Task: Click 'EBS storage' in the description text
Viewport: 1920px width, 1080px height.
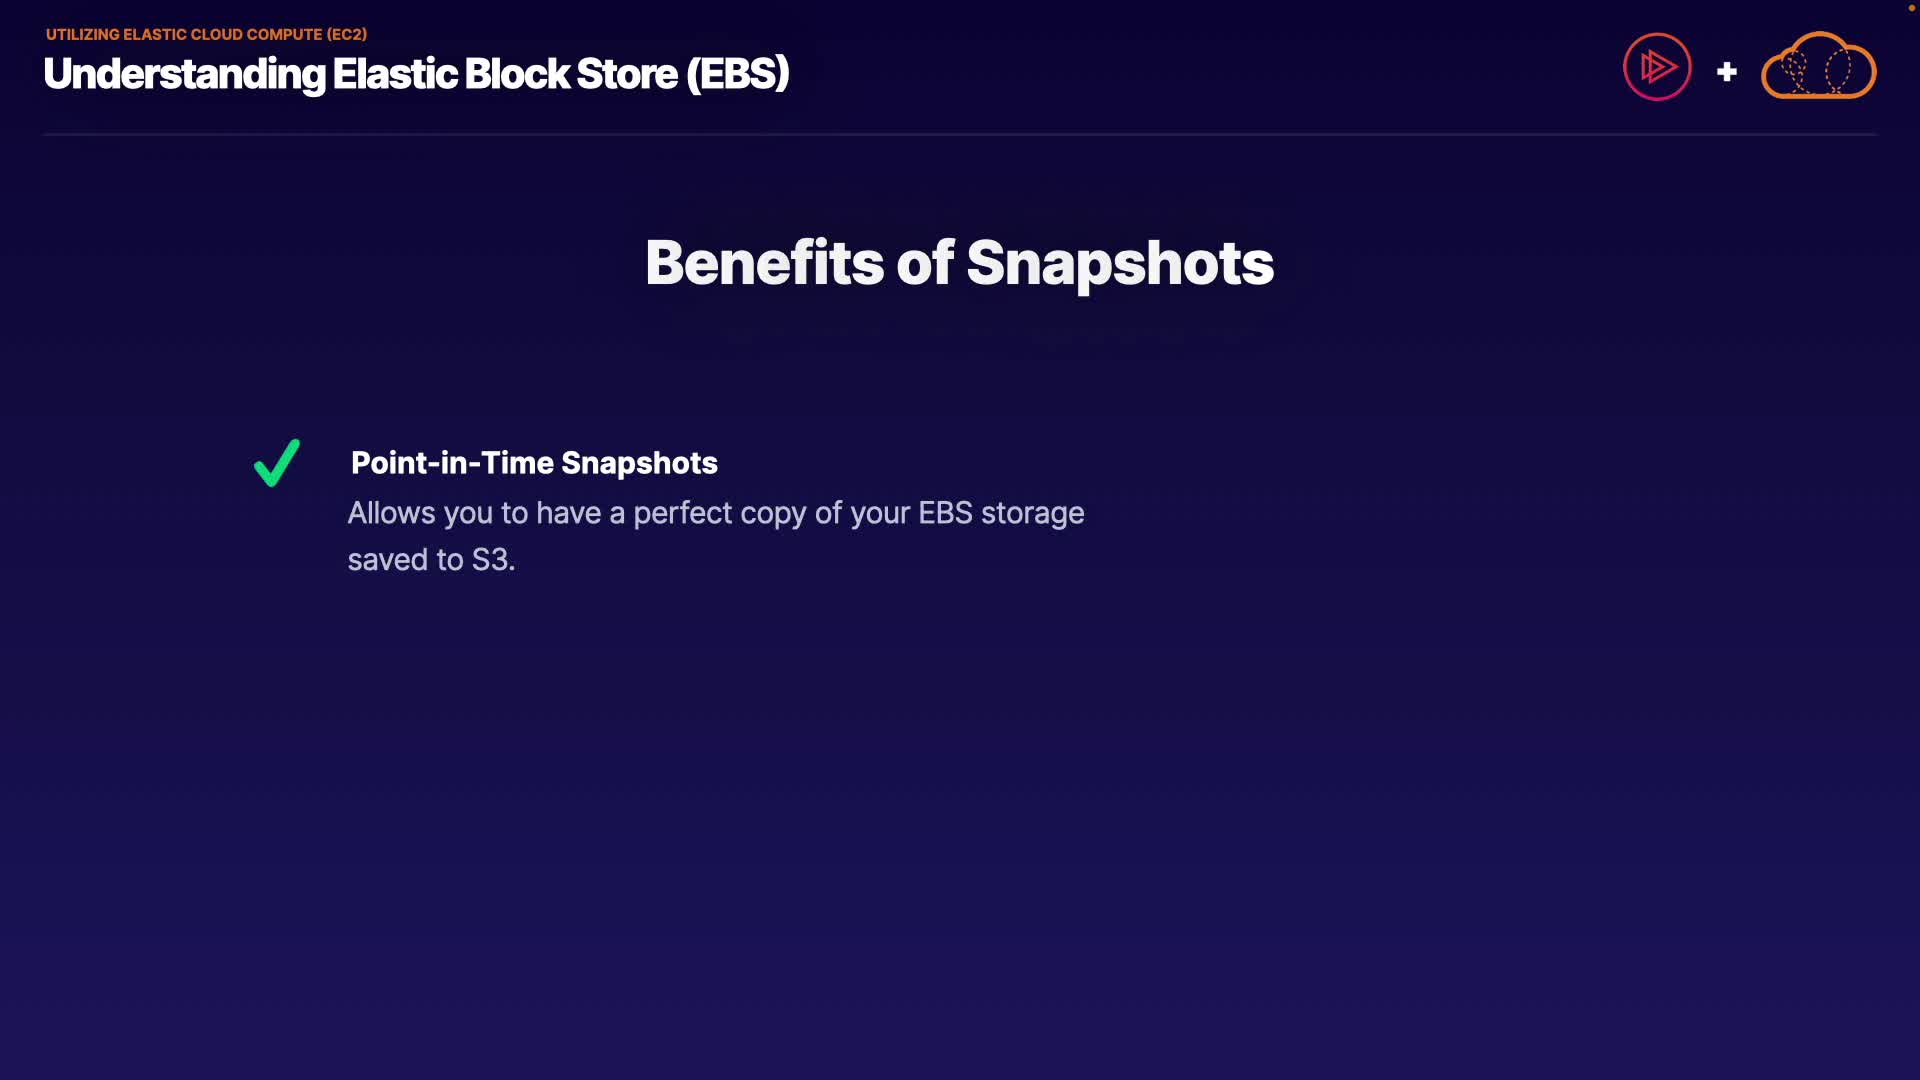Action: tap(1001, 513)
